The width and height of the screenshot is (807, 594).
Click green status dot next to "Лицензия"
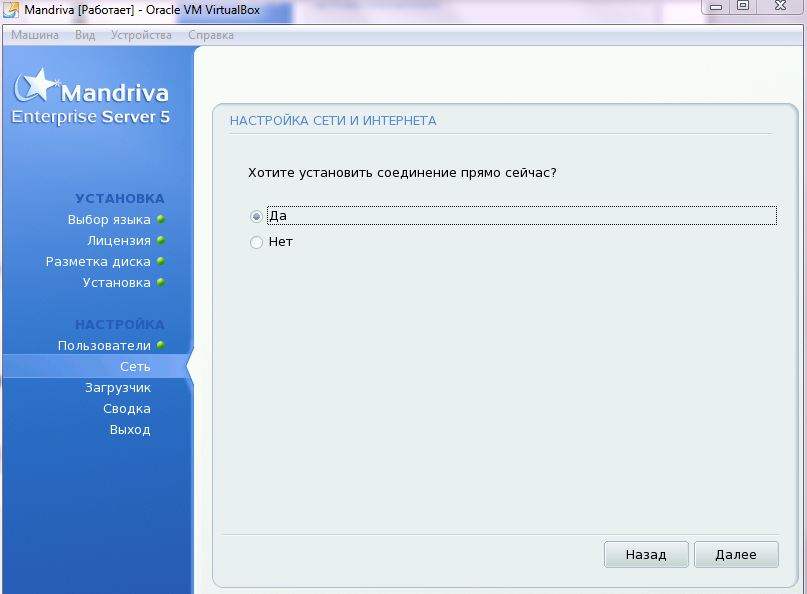click(161, 240)
